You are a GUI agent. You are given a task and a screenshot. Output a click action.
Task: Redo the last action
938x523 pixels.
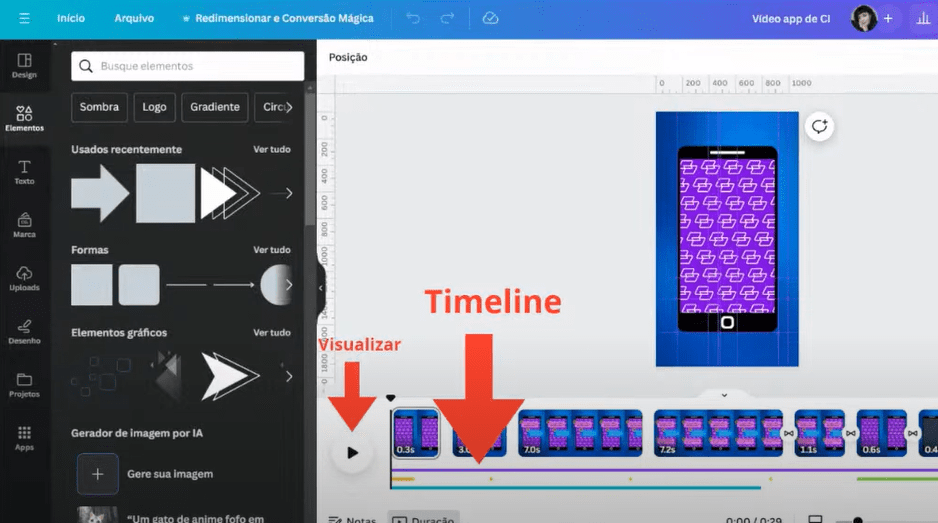tap(447, 19)
